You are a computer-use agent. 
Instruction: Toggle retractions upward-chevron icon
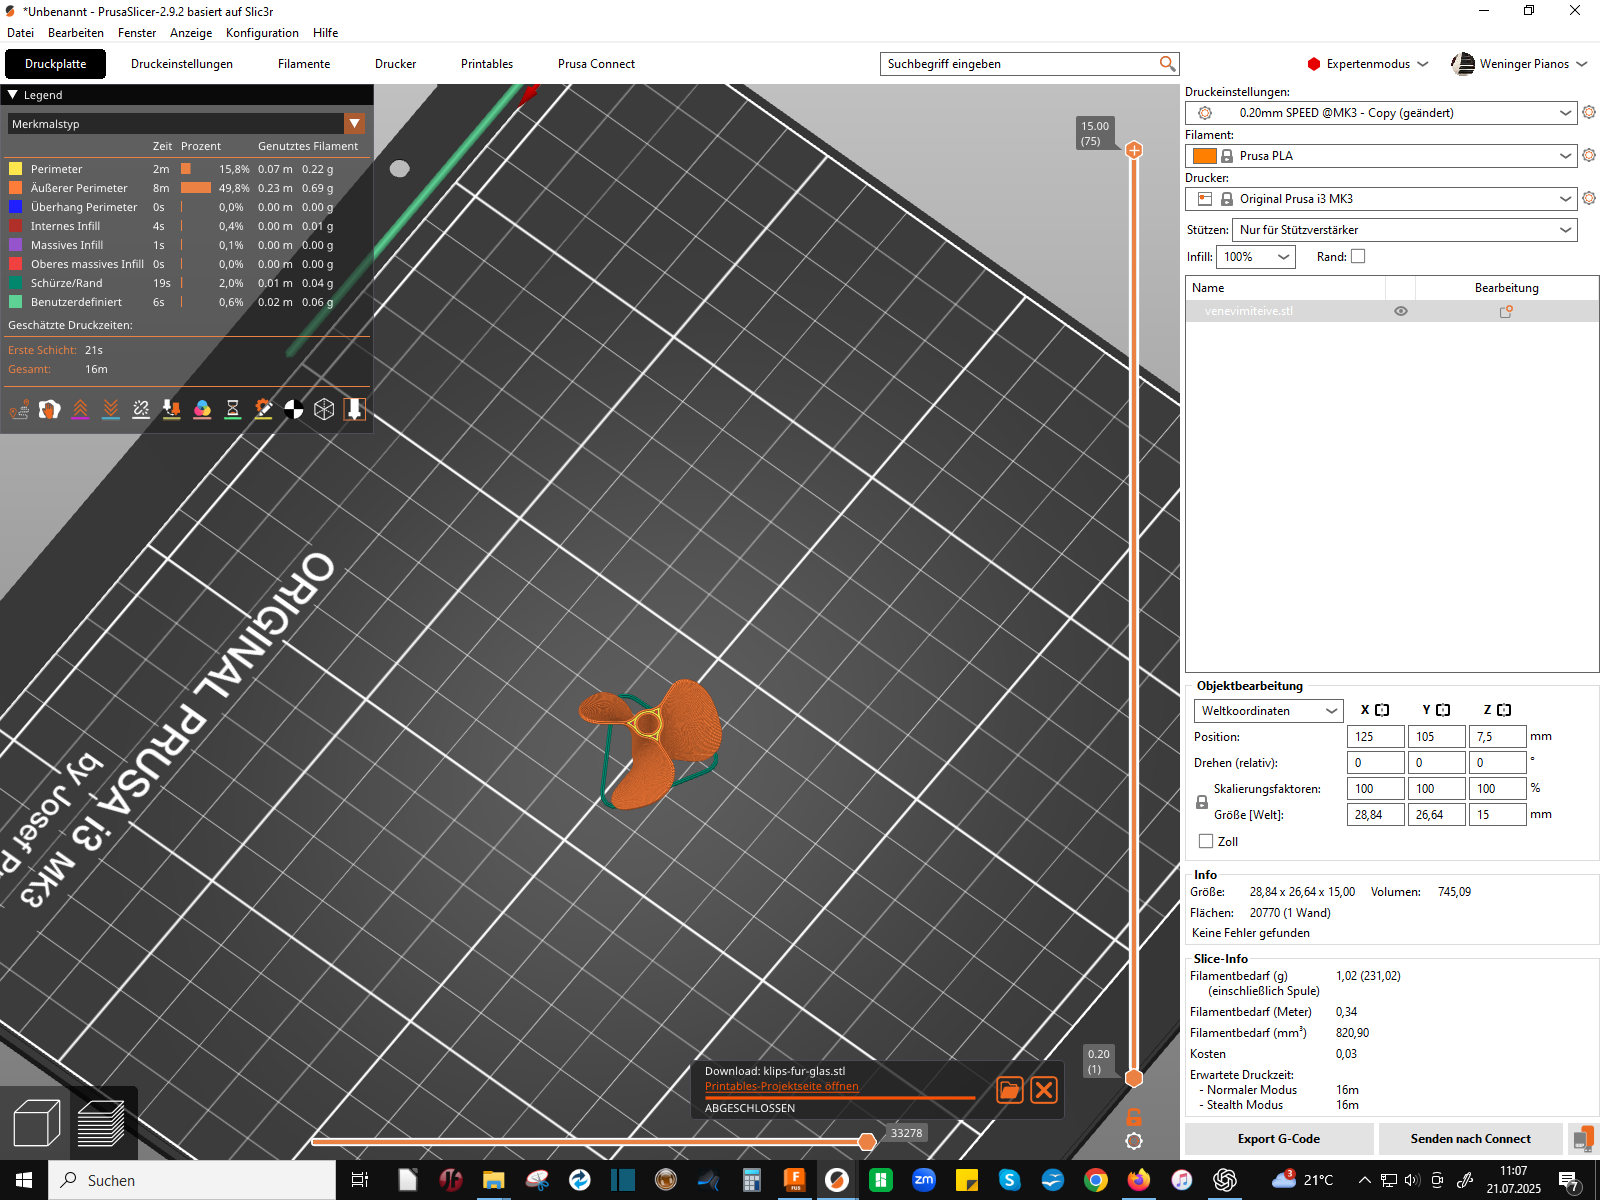(x=80, y=409)
